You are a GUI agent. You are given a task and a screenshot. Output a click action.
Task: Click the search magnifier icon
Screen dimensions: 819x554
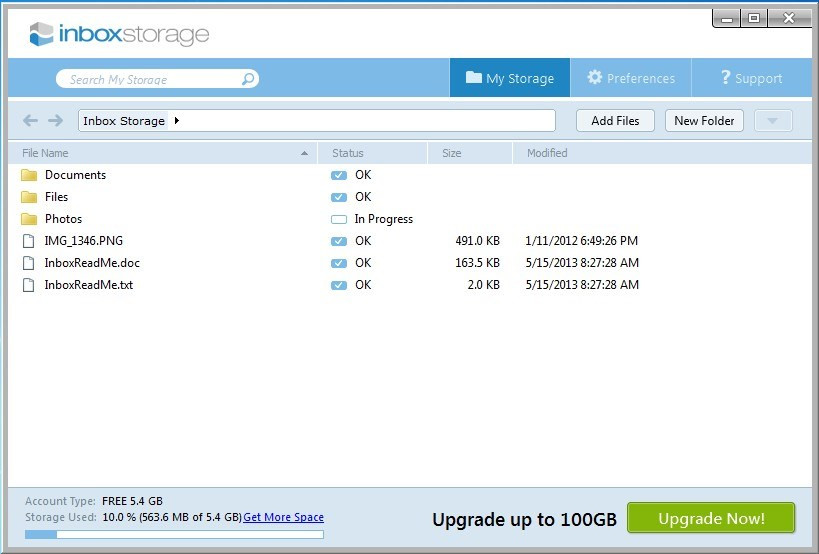point(248,79)
